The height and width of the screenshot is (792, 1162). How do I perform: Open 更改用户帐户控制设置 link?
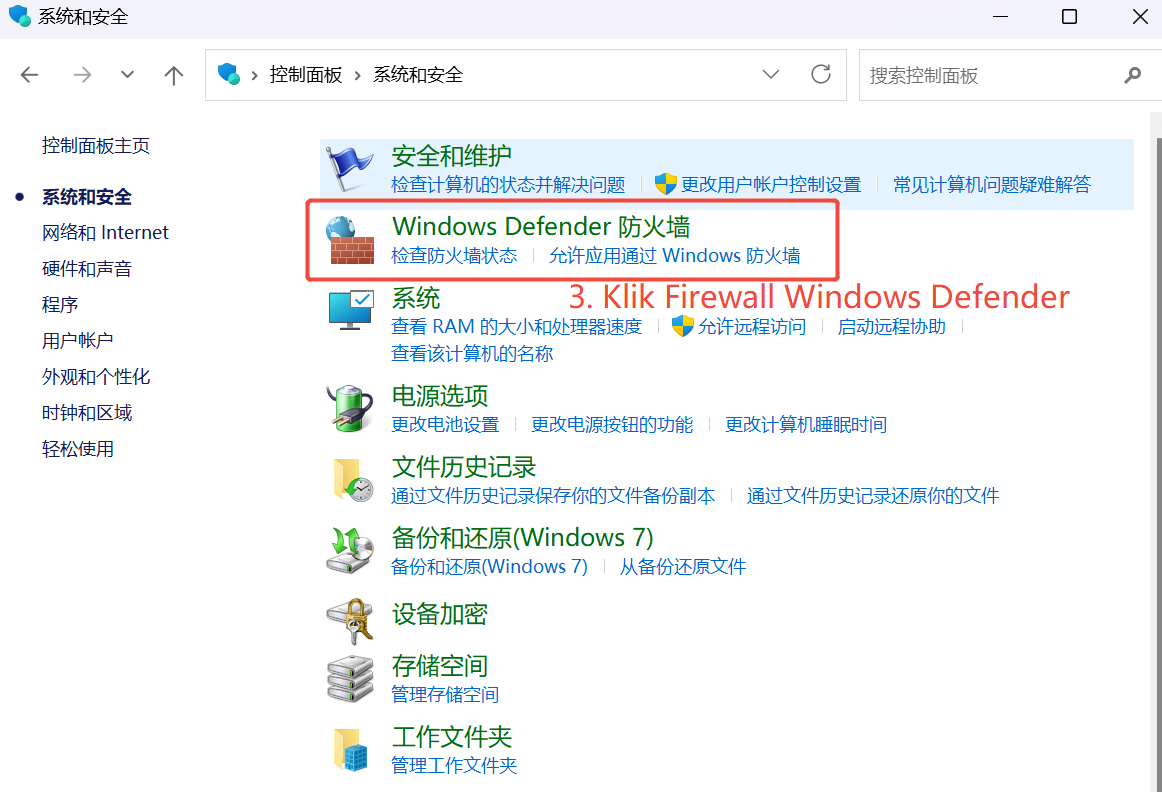[x=771, y=184]
